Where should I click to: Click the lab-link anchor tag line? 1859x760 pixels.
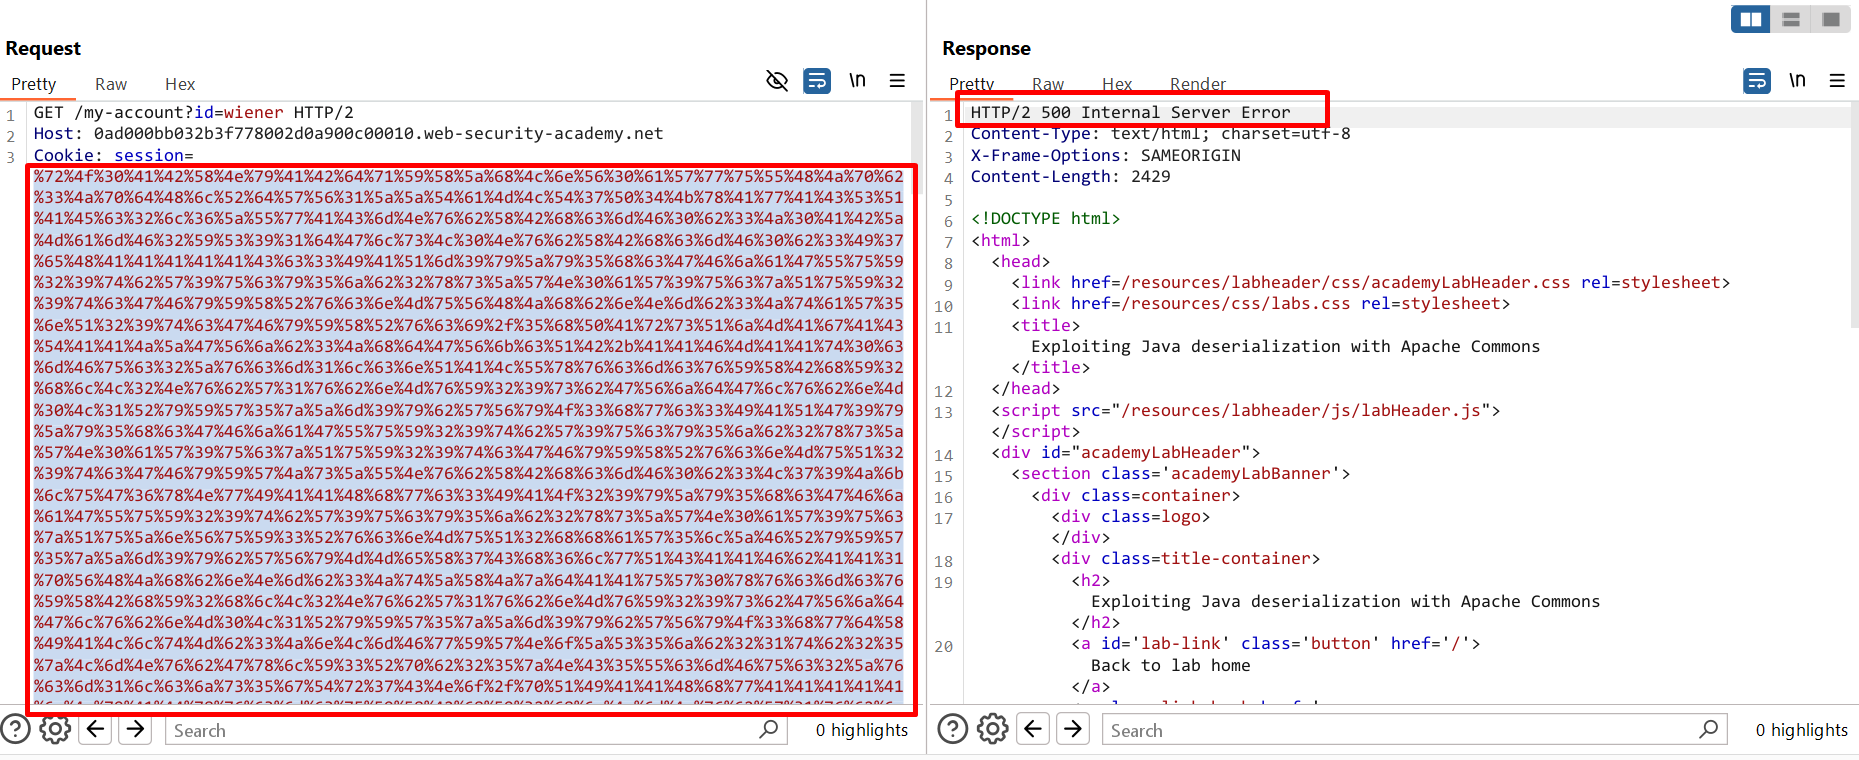click(1275, 644)
